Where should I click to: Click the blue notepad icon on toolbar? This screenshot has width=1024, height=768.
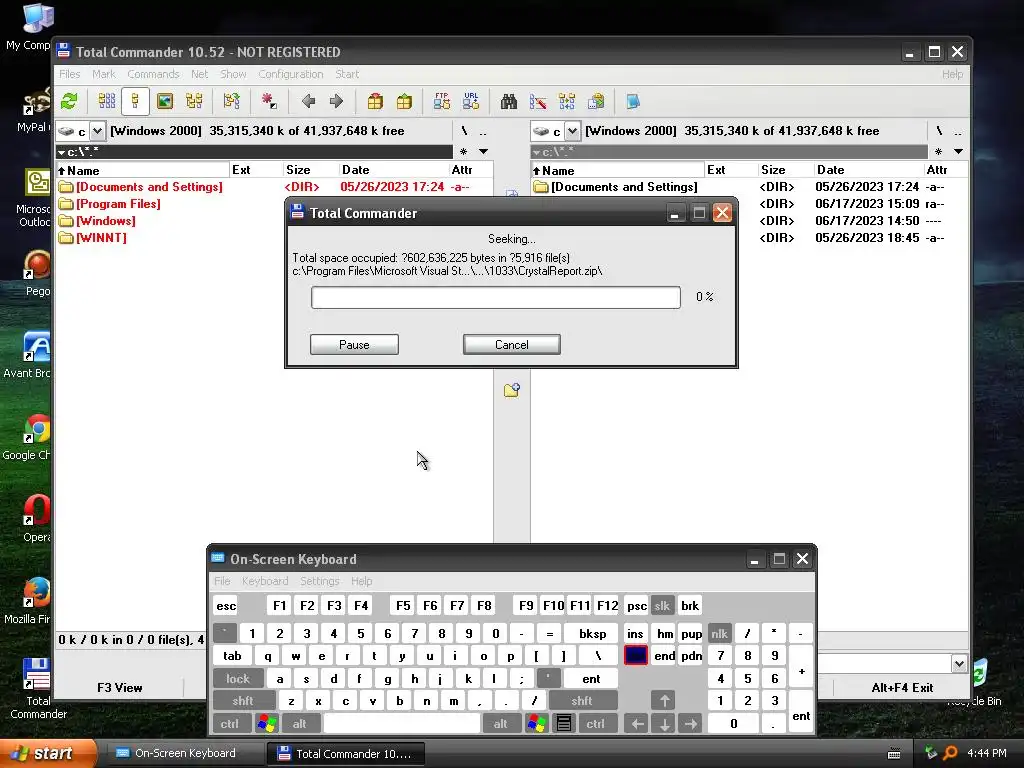point(633,101)
